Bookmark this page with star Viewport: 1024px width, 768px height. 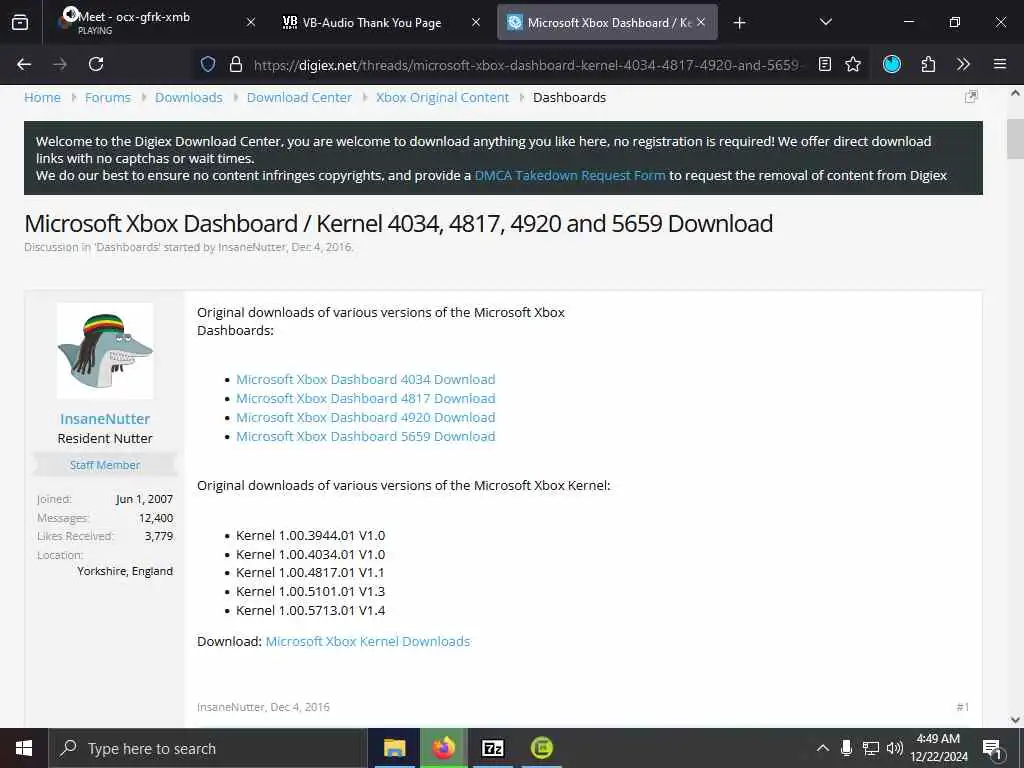pos(853,64)
